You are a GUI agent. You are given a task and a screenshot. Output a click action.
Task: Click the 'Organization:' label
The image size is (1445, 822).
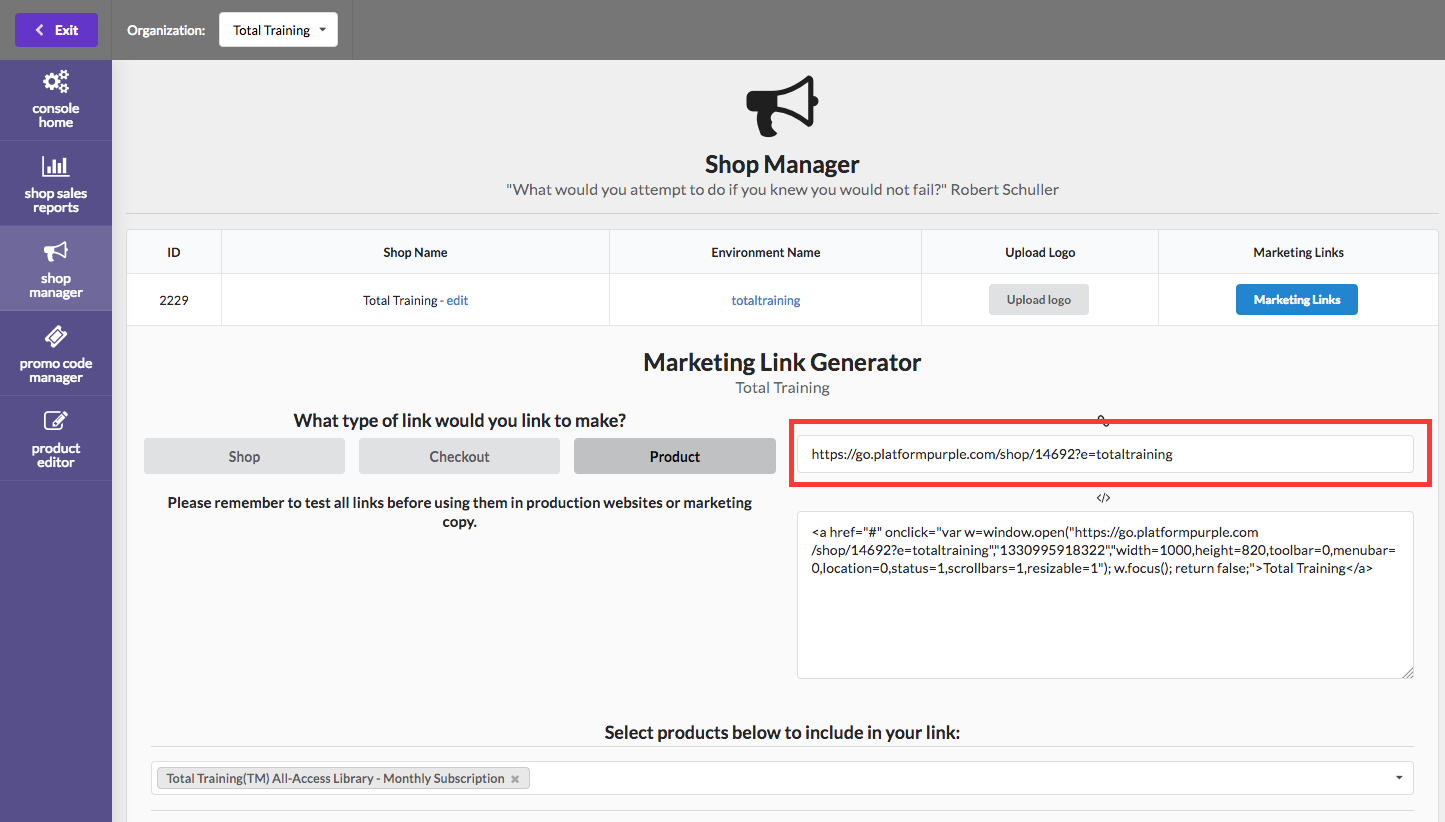[x=166, y=30]
